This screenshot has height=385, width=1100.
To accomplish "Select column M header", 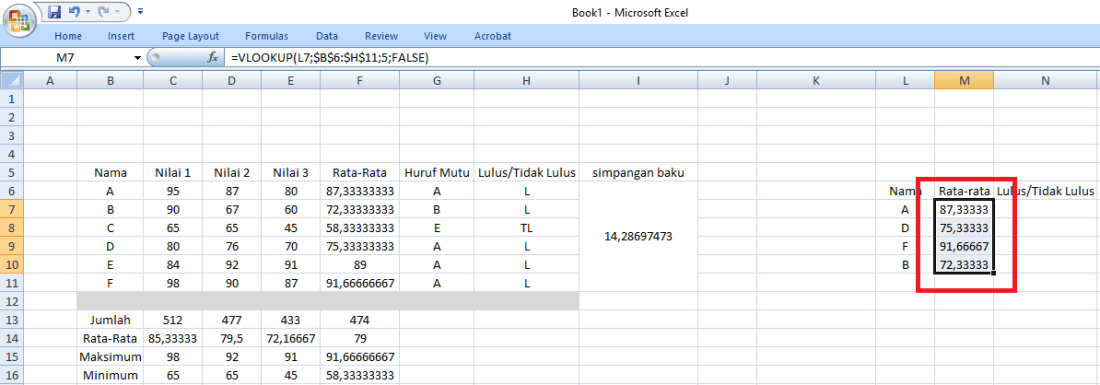I will tap(964, 81).
